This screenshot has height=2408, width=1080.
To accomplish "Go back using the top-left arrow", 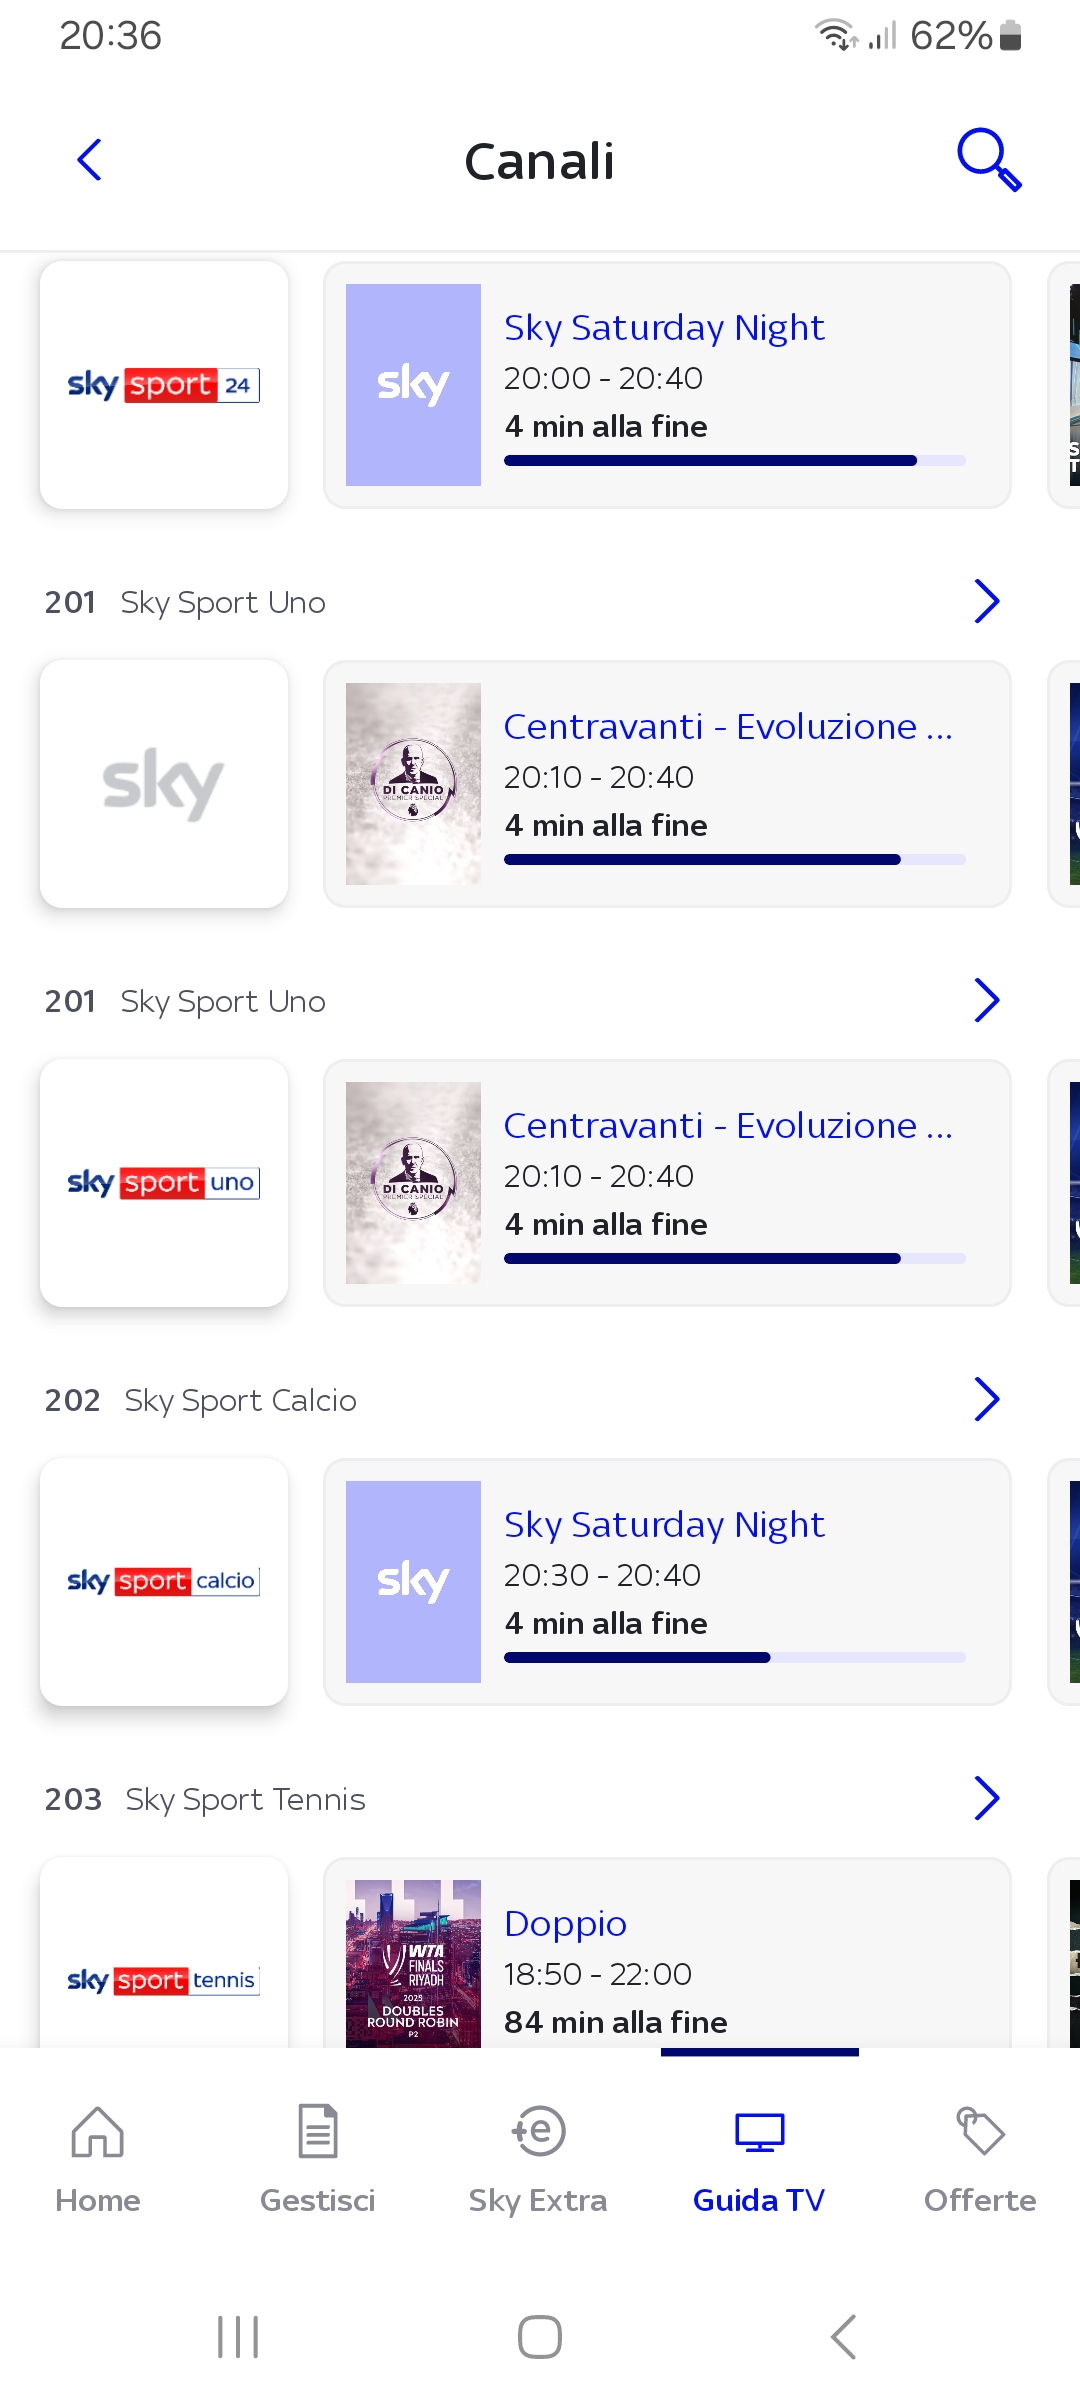I will click(x=90, y=160).
